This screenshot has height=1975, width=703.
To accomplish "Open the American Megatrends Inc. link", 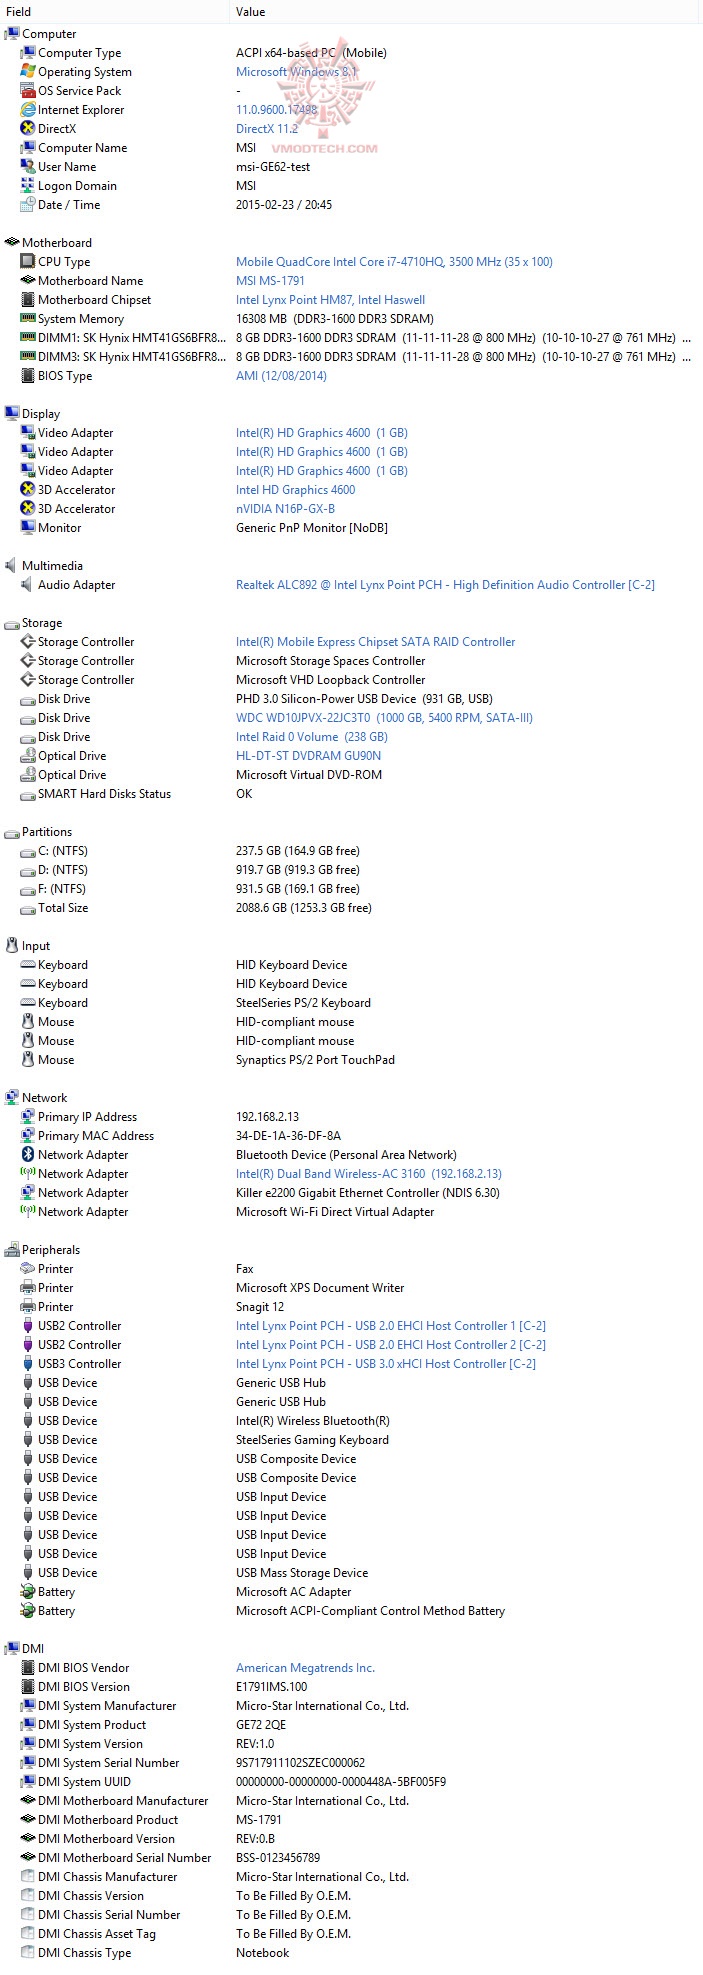I will click(x=305, y=1668).
